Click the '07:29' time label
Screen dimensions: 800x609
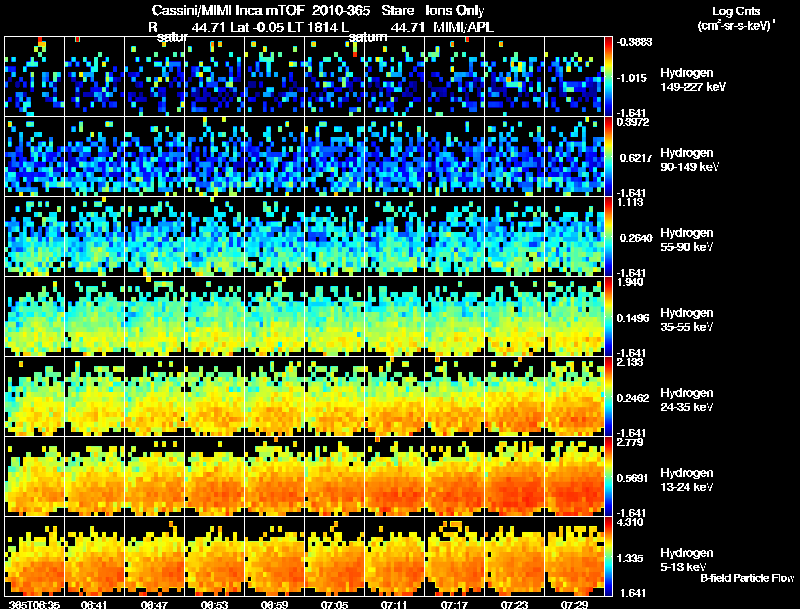[x=574, y=604]
